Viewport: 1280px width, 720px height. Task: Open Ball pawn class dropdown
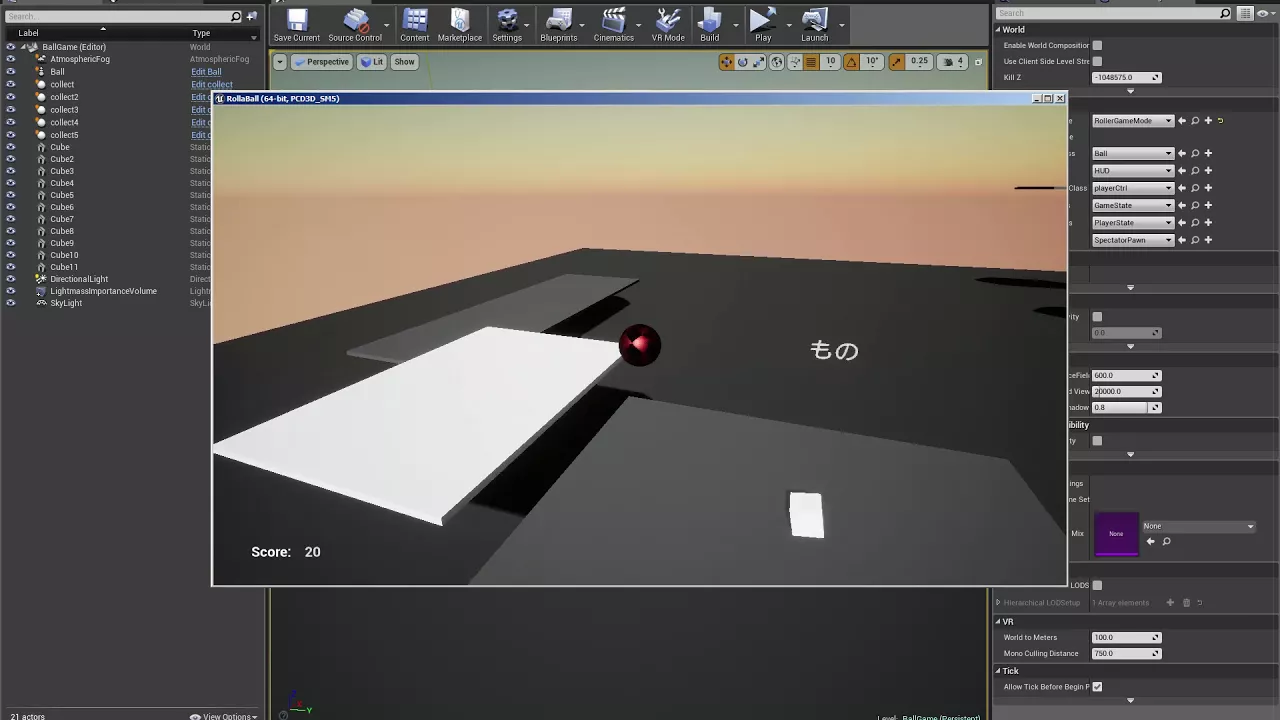[x=1133, y=154]
